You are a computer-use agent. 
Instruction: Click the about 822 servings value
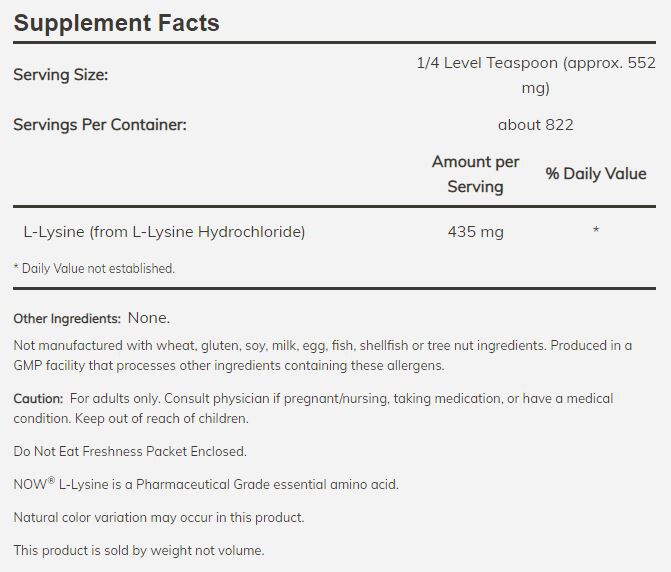click(x=535, y=125)
